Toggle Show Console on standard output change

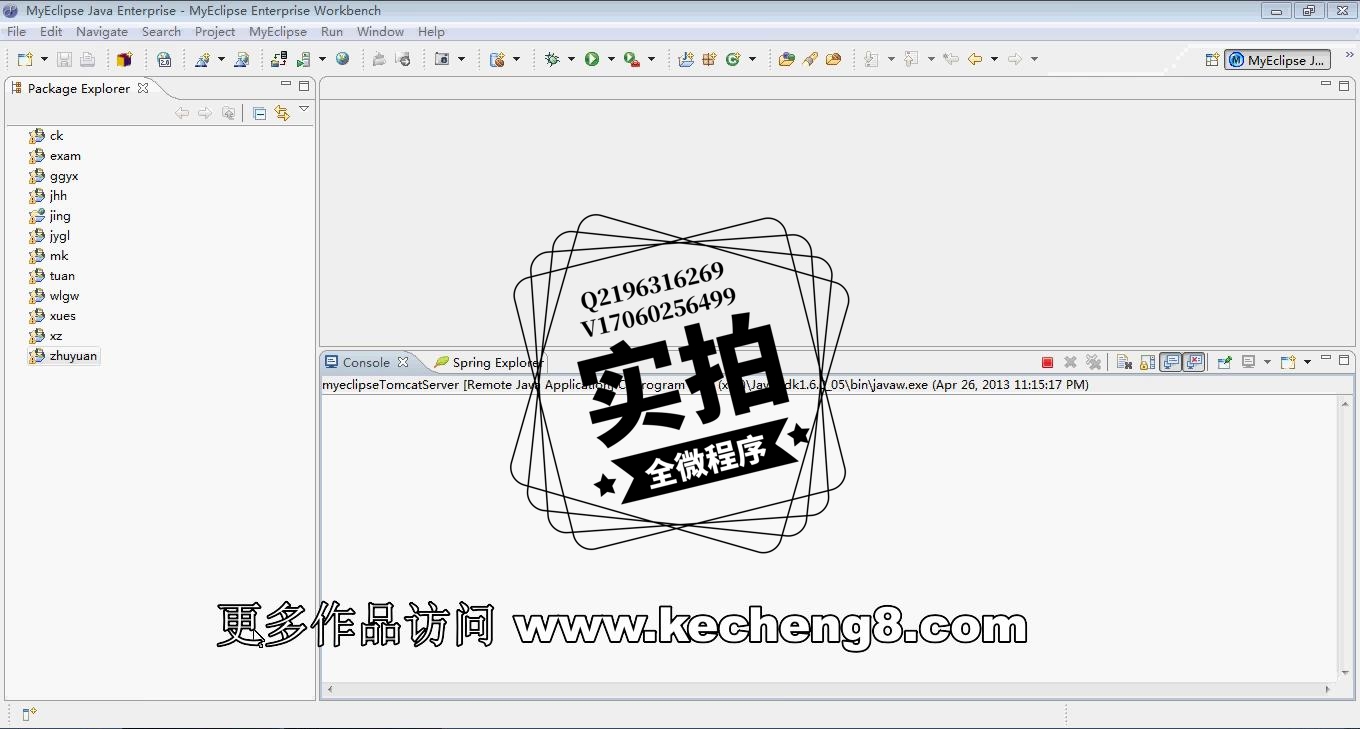click(1170, 362)
